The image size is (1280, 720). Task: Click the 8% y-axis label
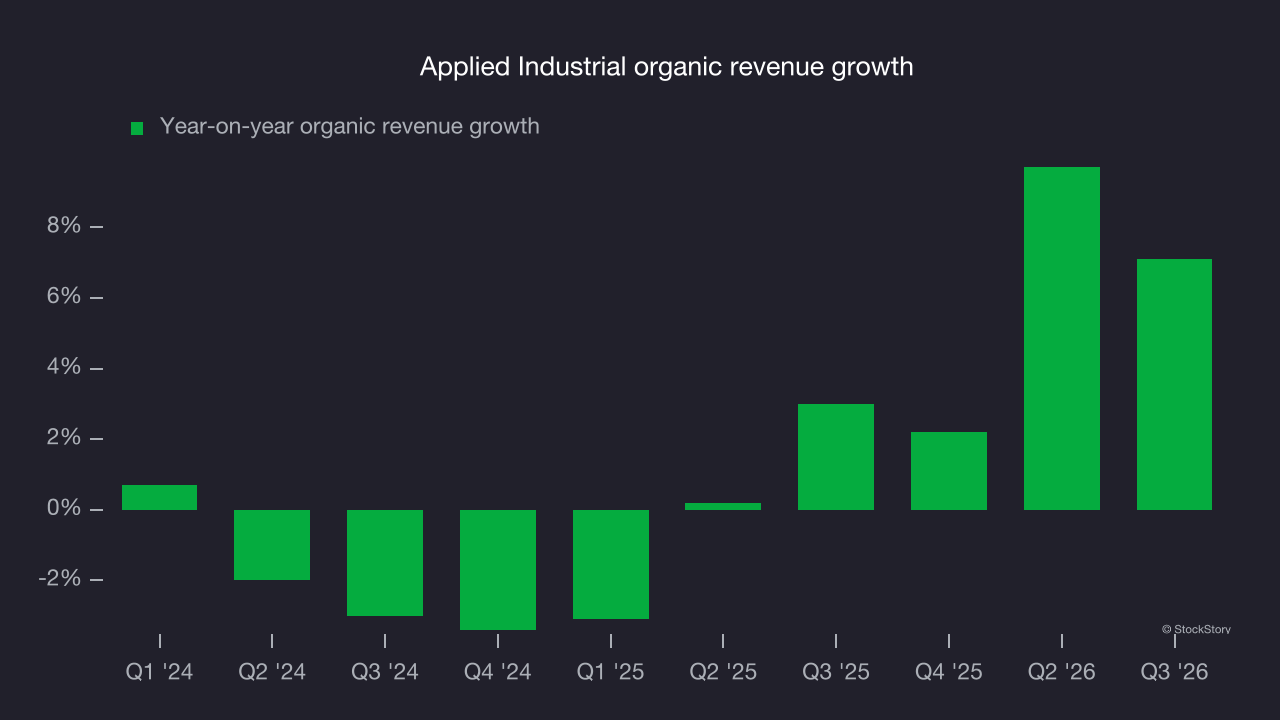[63, 226]
